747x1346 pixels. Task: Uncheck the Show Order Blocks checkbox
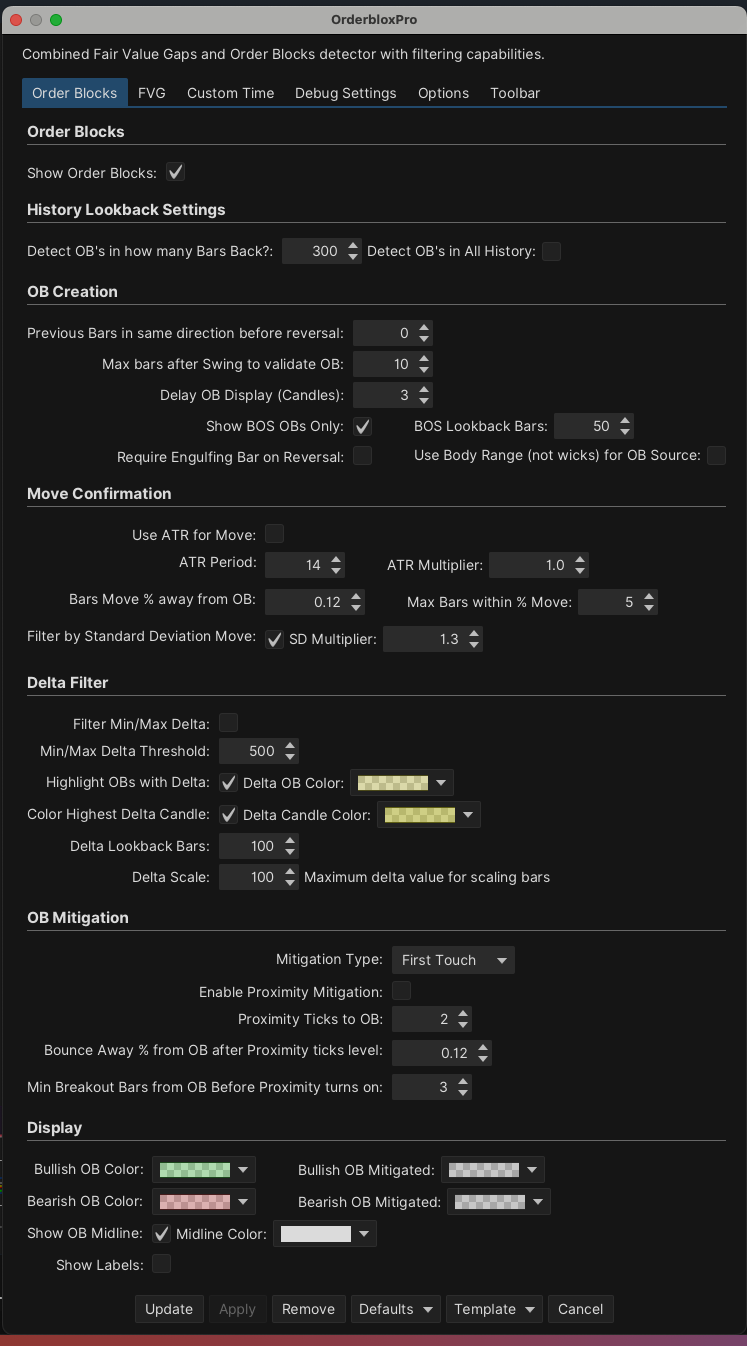click(176, 172)
